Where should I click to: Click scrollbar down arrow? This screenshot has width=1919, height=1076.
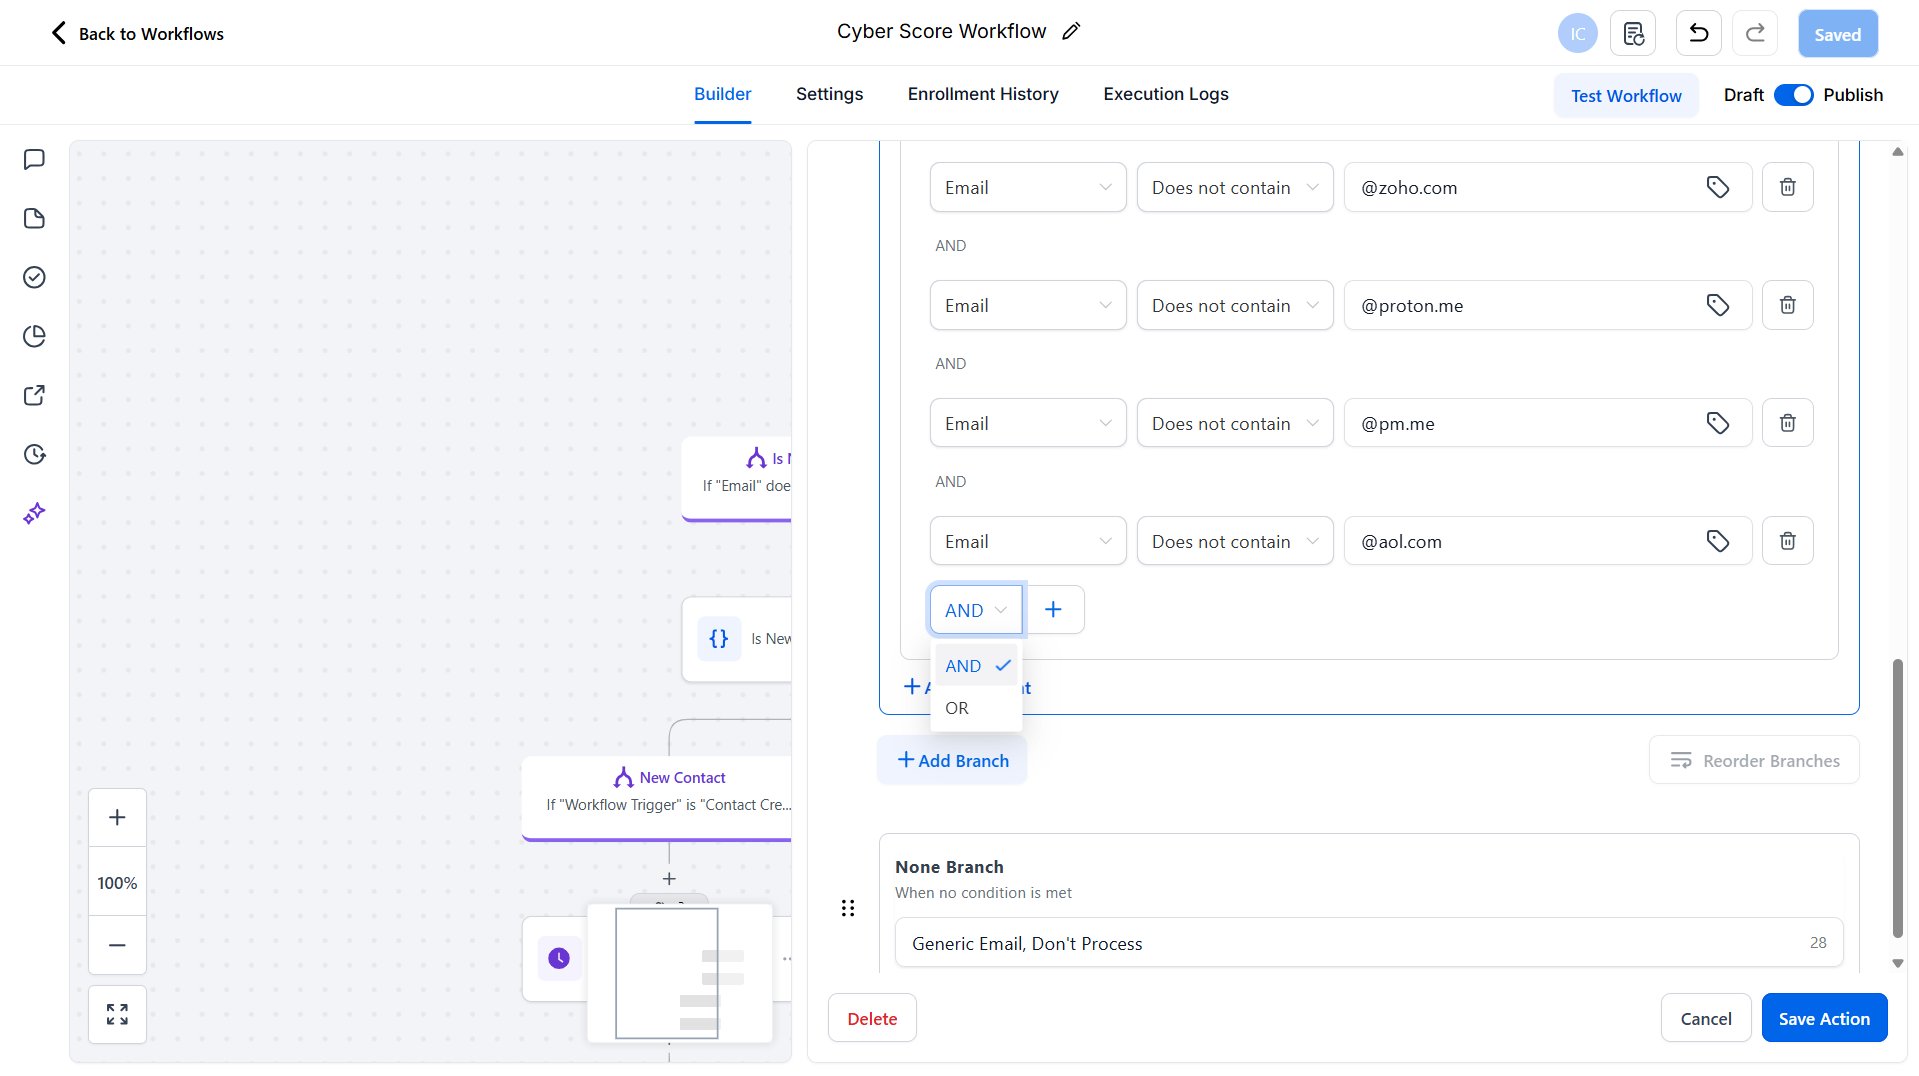[x=1897, y=964]
